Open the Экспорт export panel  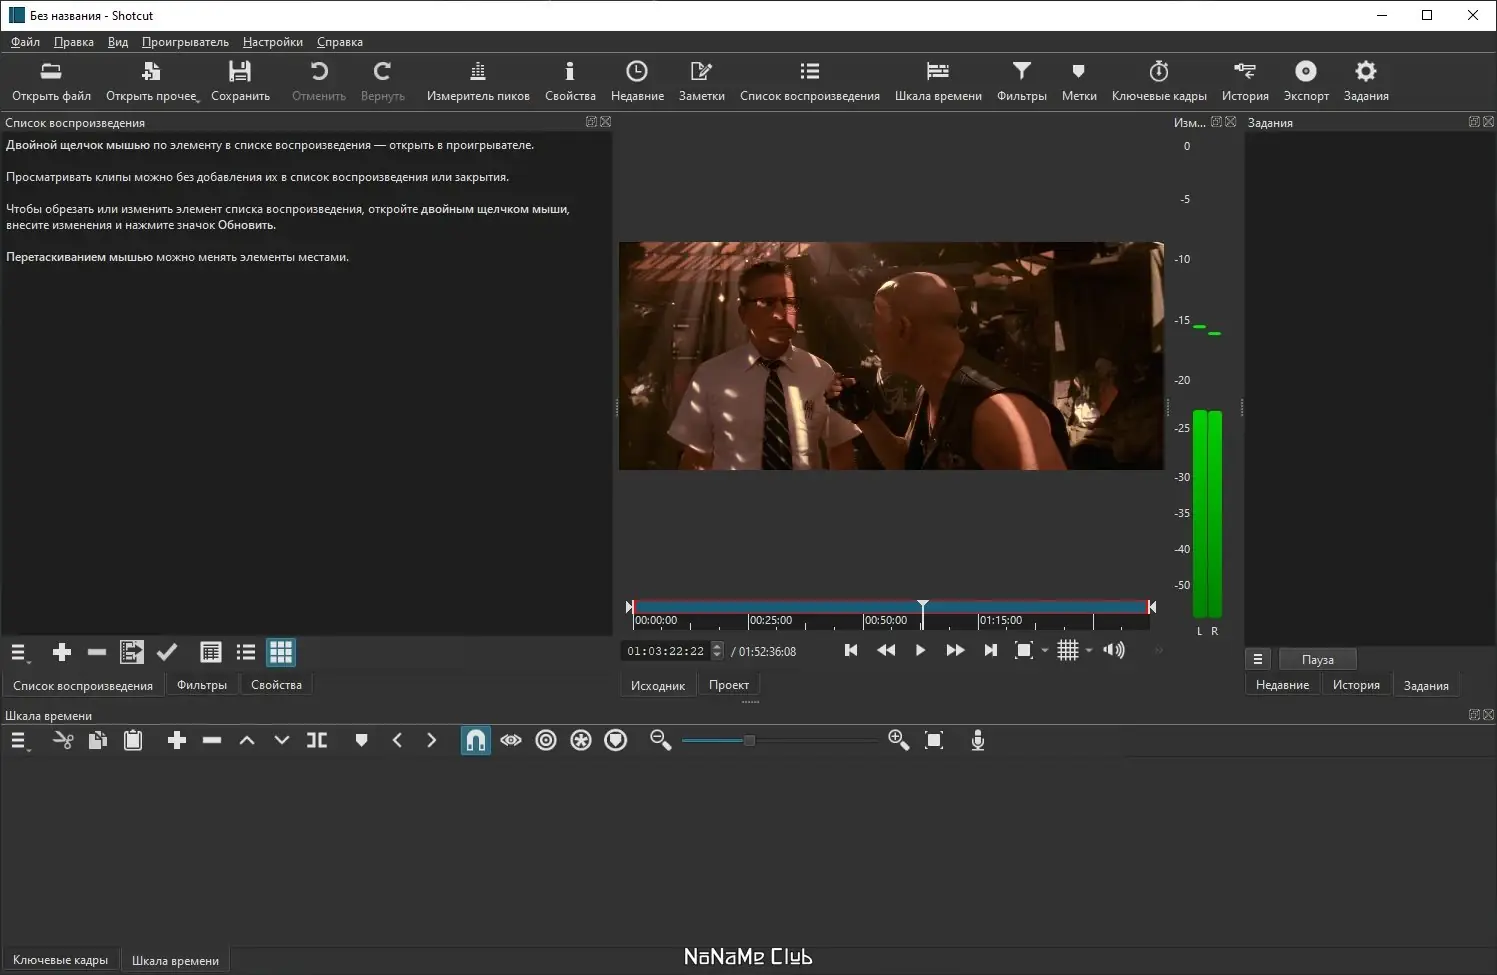click(x=1306, y=81)
